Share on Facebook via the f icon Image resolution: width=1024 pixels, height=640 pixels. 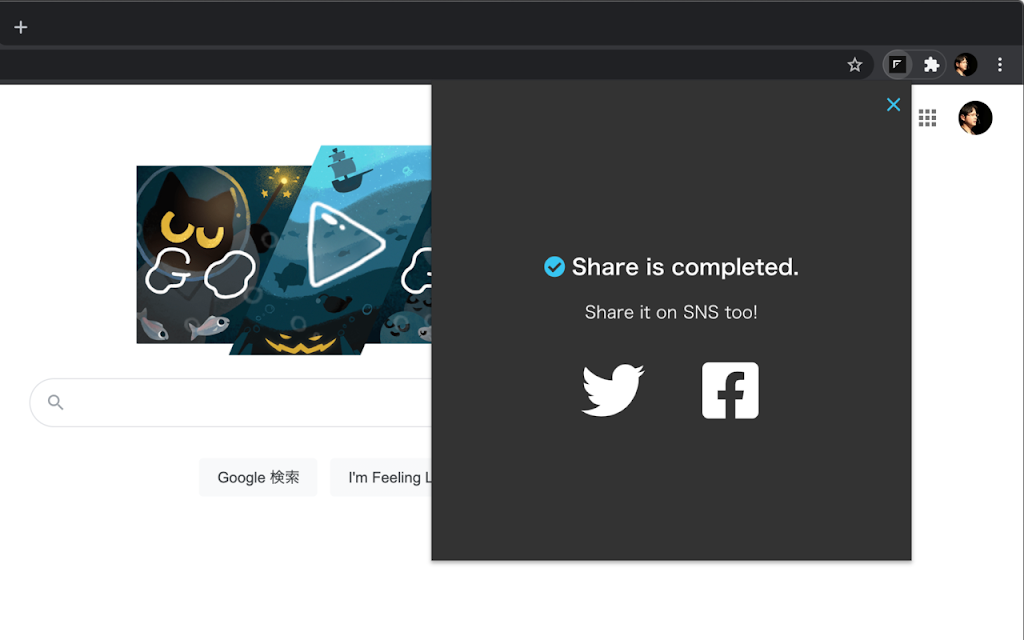click(x=730, y=391)
